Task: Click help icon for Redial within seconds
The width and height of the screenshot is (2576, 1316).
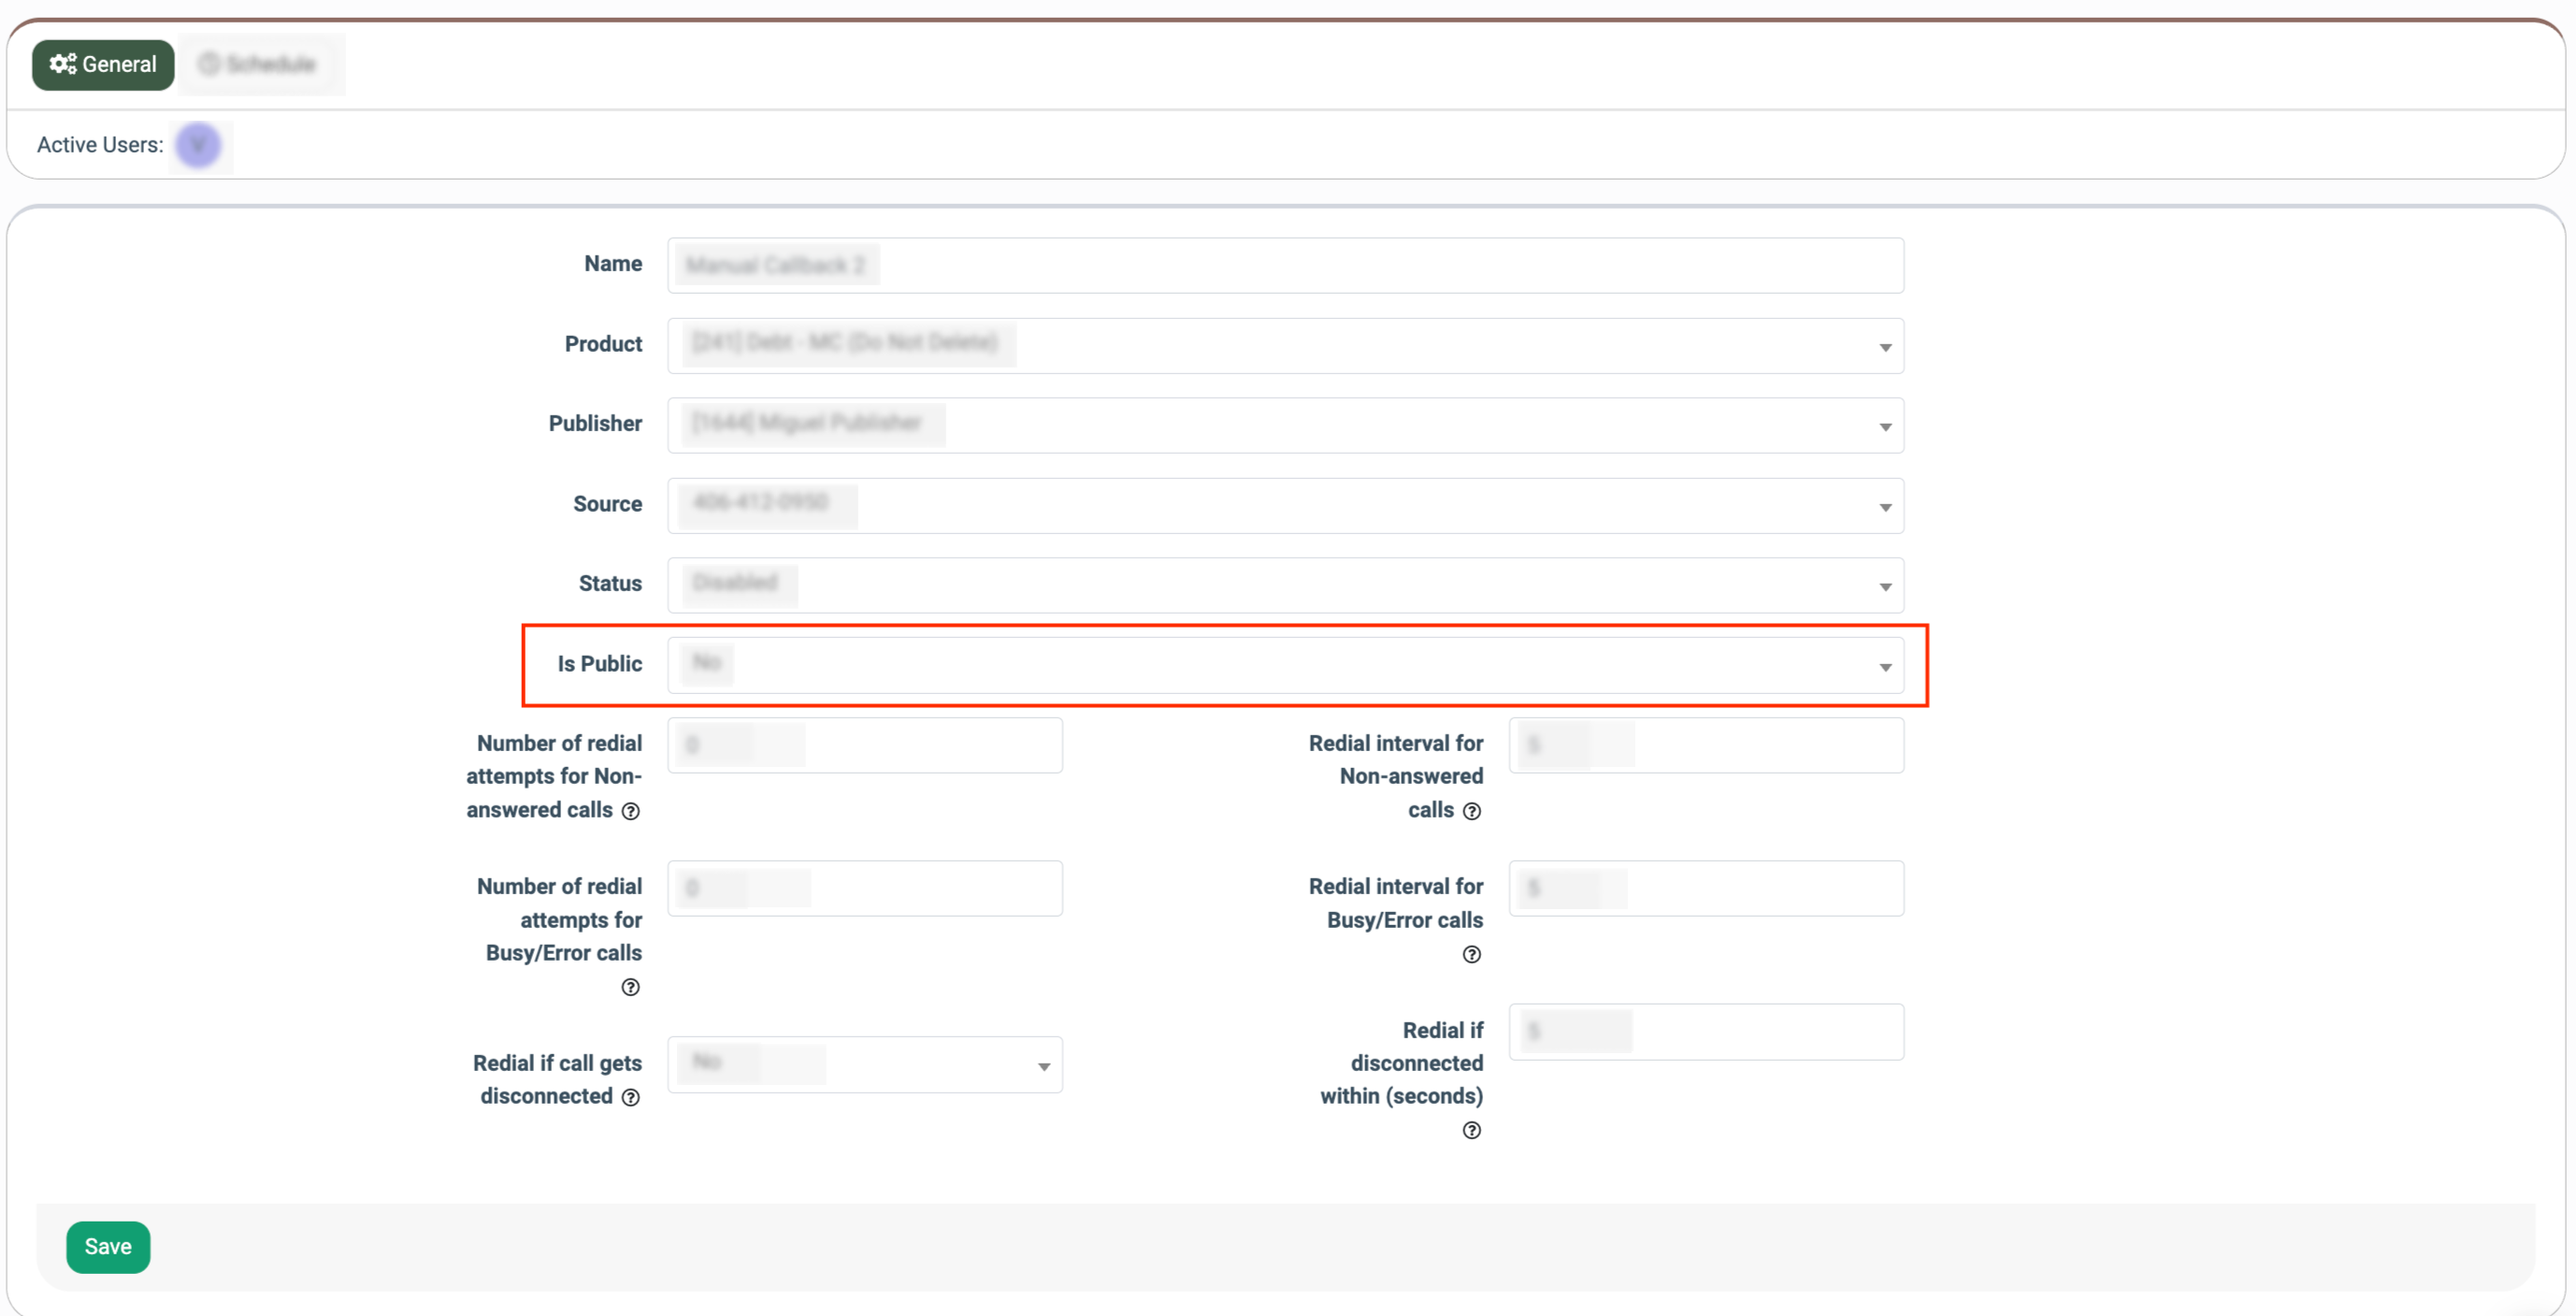Action: click(1471, 1130)
